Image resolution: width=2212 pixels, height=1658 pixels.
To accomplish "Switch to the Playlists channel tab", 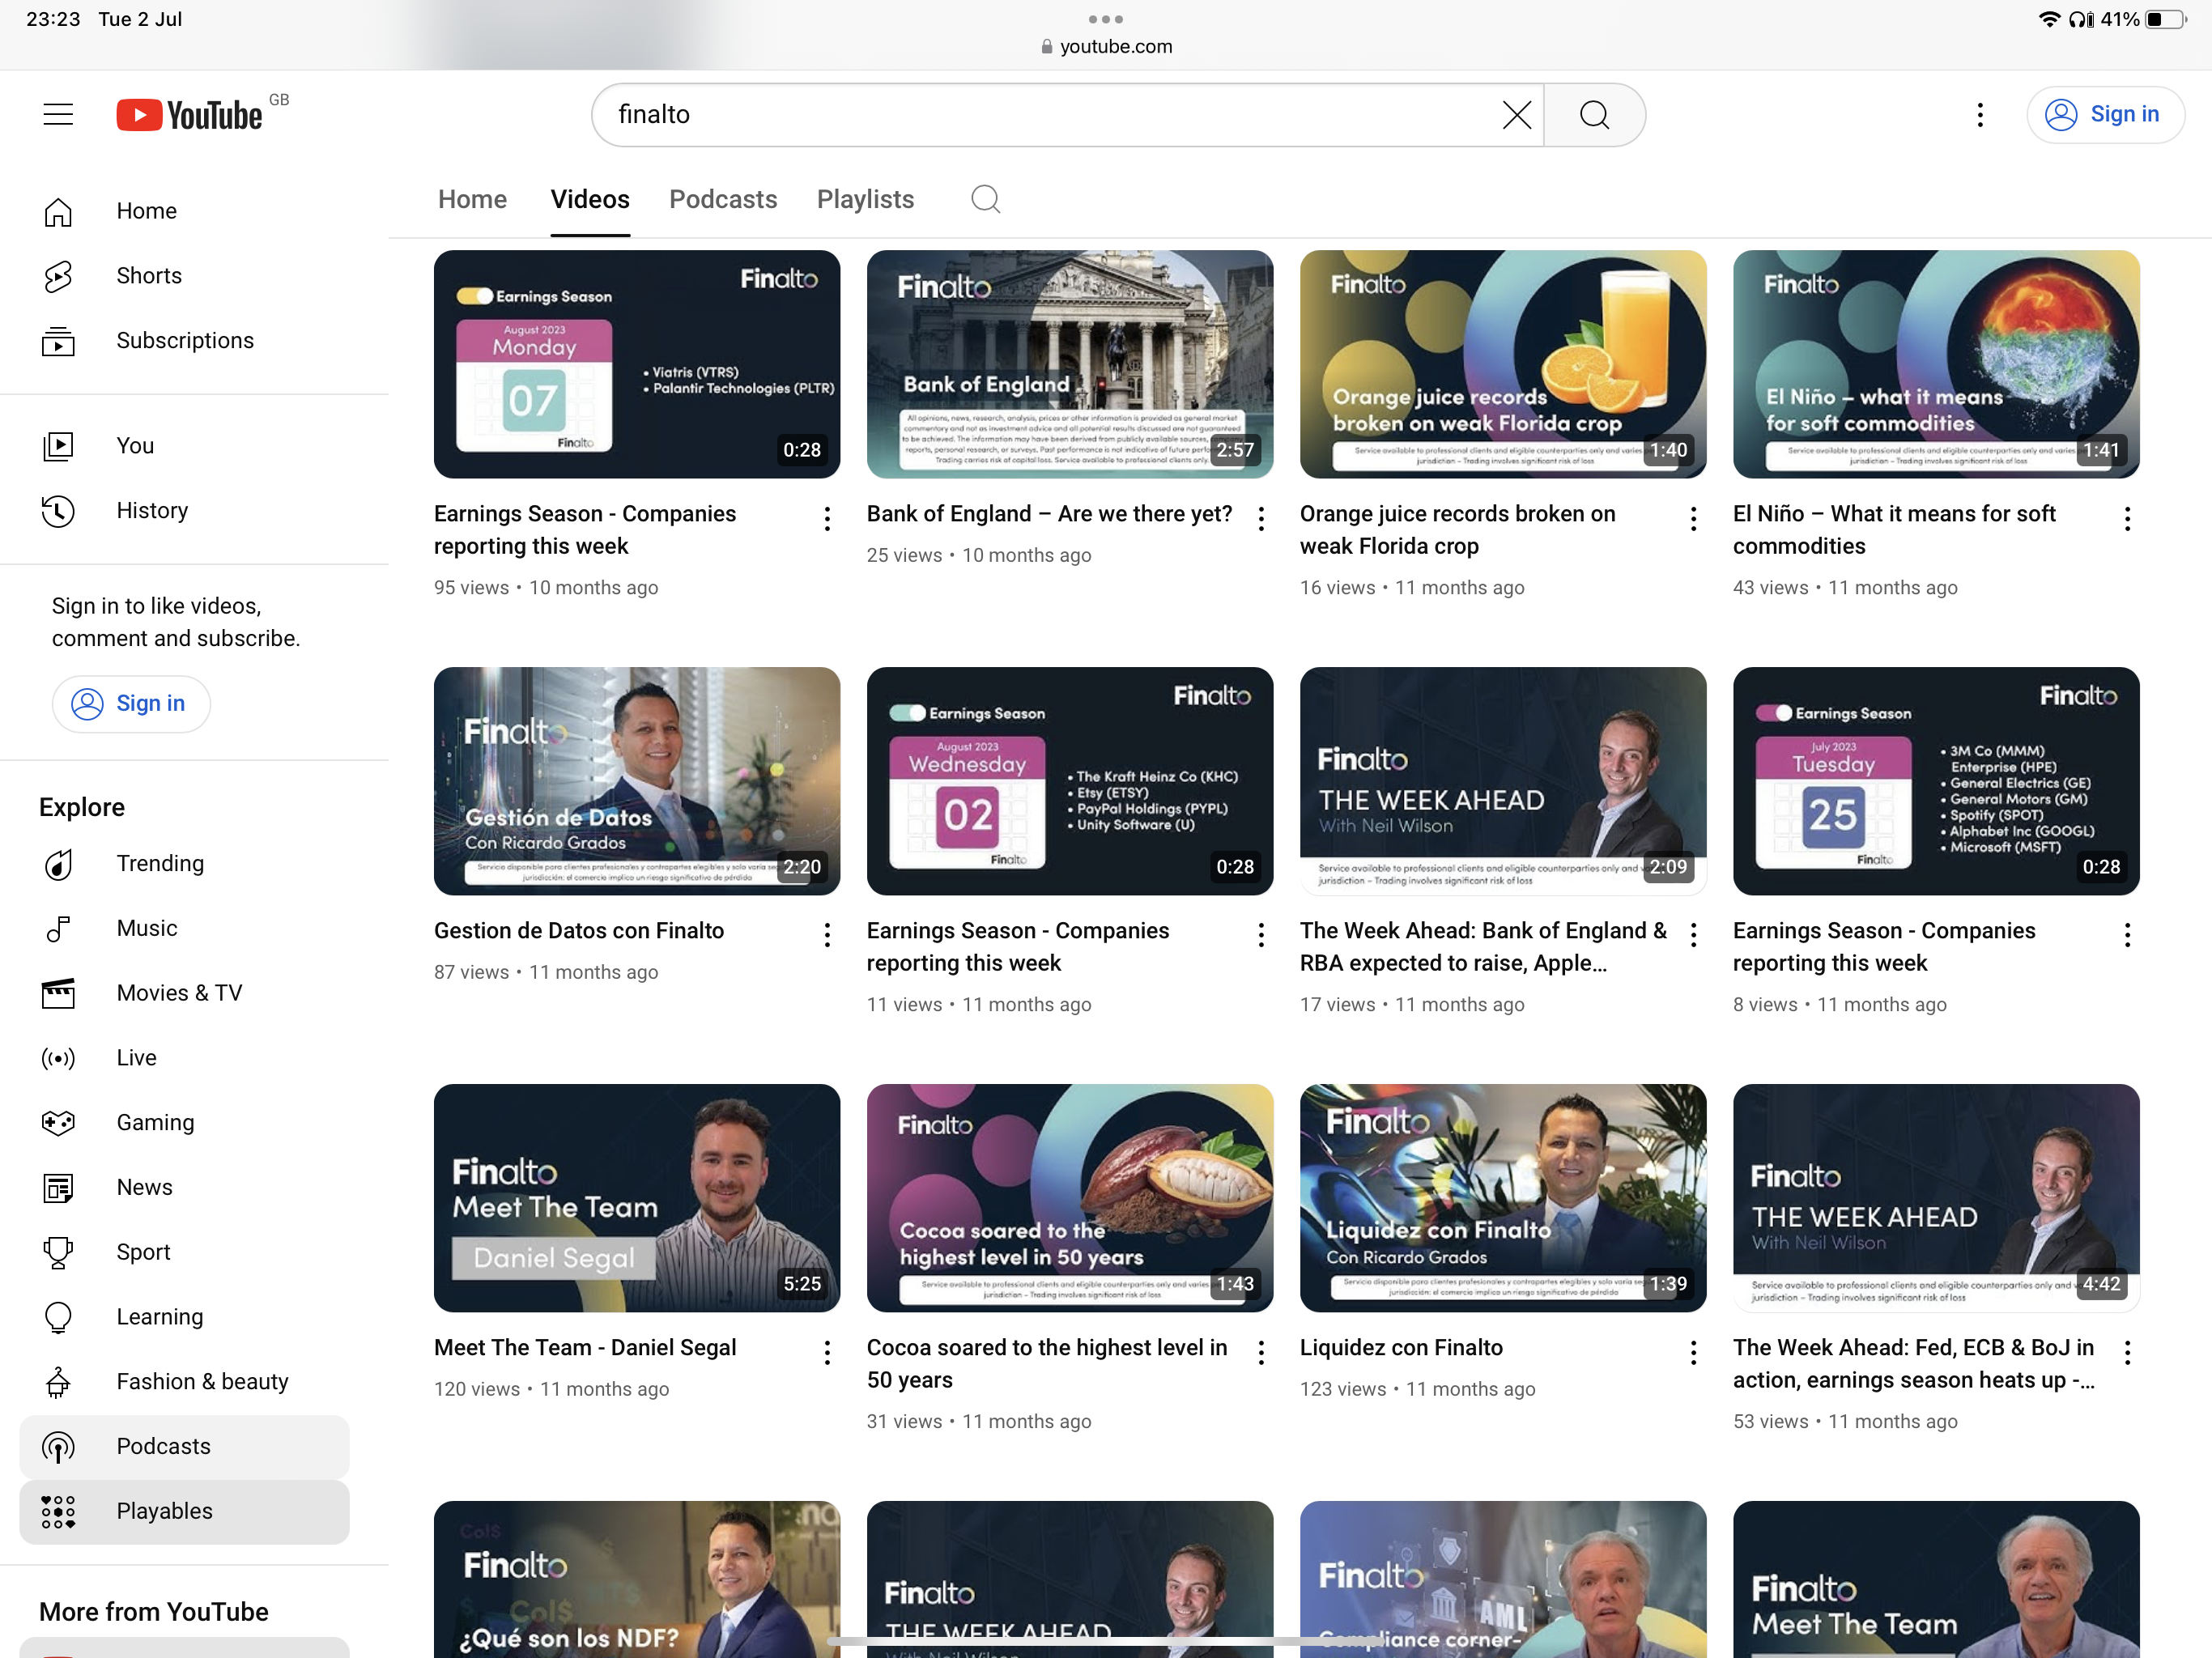I will click(865, 200).
